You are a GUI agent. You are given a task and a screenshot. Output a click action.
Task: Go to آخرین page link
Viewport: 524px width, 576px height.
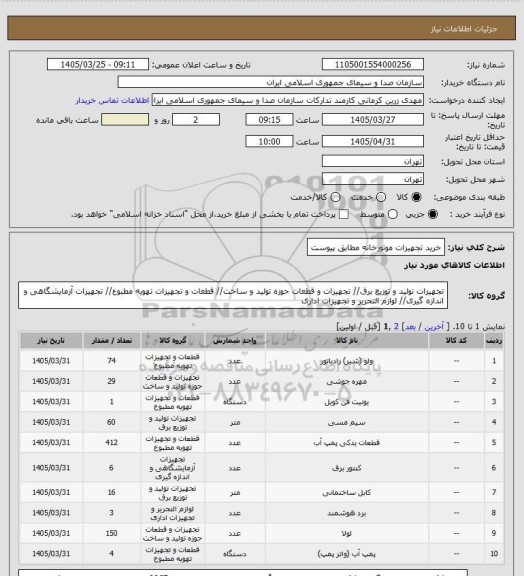click(434, 327)
